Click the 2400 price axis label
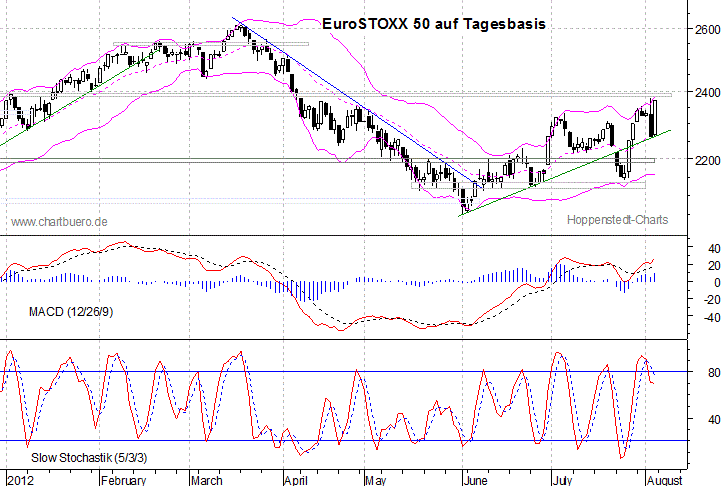The width and height of the screenshot is (723, 486). 707,93
